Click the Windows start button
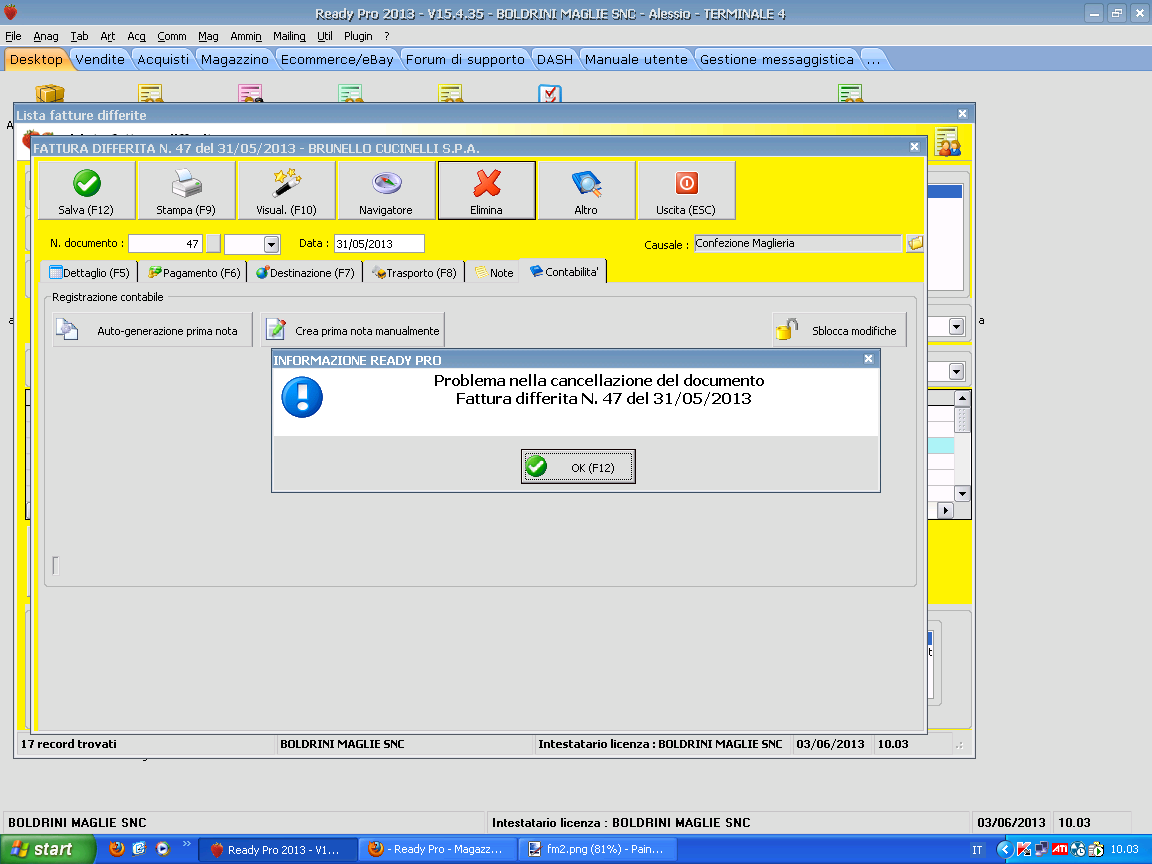Screen dimensions: 1152x864 (48, 849)
